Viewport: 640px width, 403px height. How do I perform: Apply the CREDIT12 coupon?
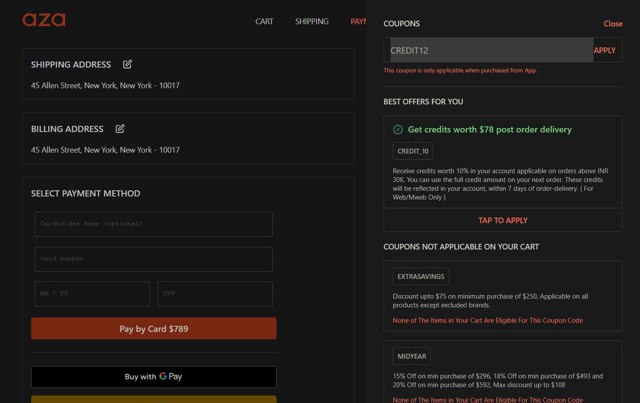point(604,50)
